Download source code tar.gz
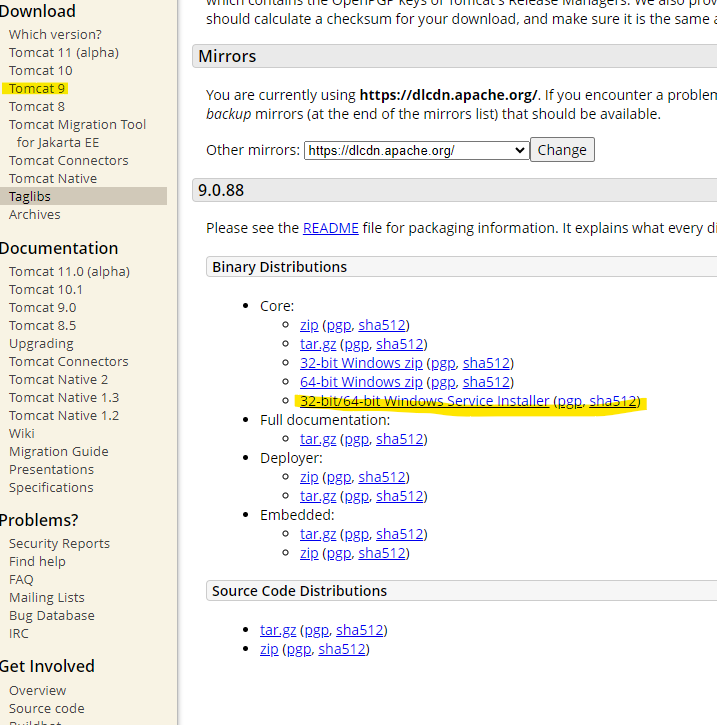This screenshot has height=725, width=717. tap(278, 630)
